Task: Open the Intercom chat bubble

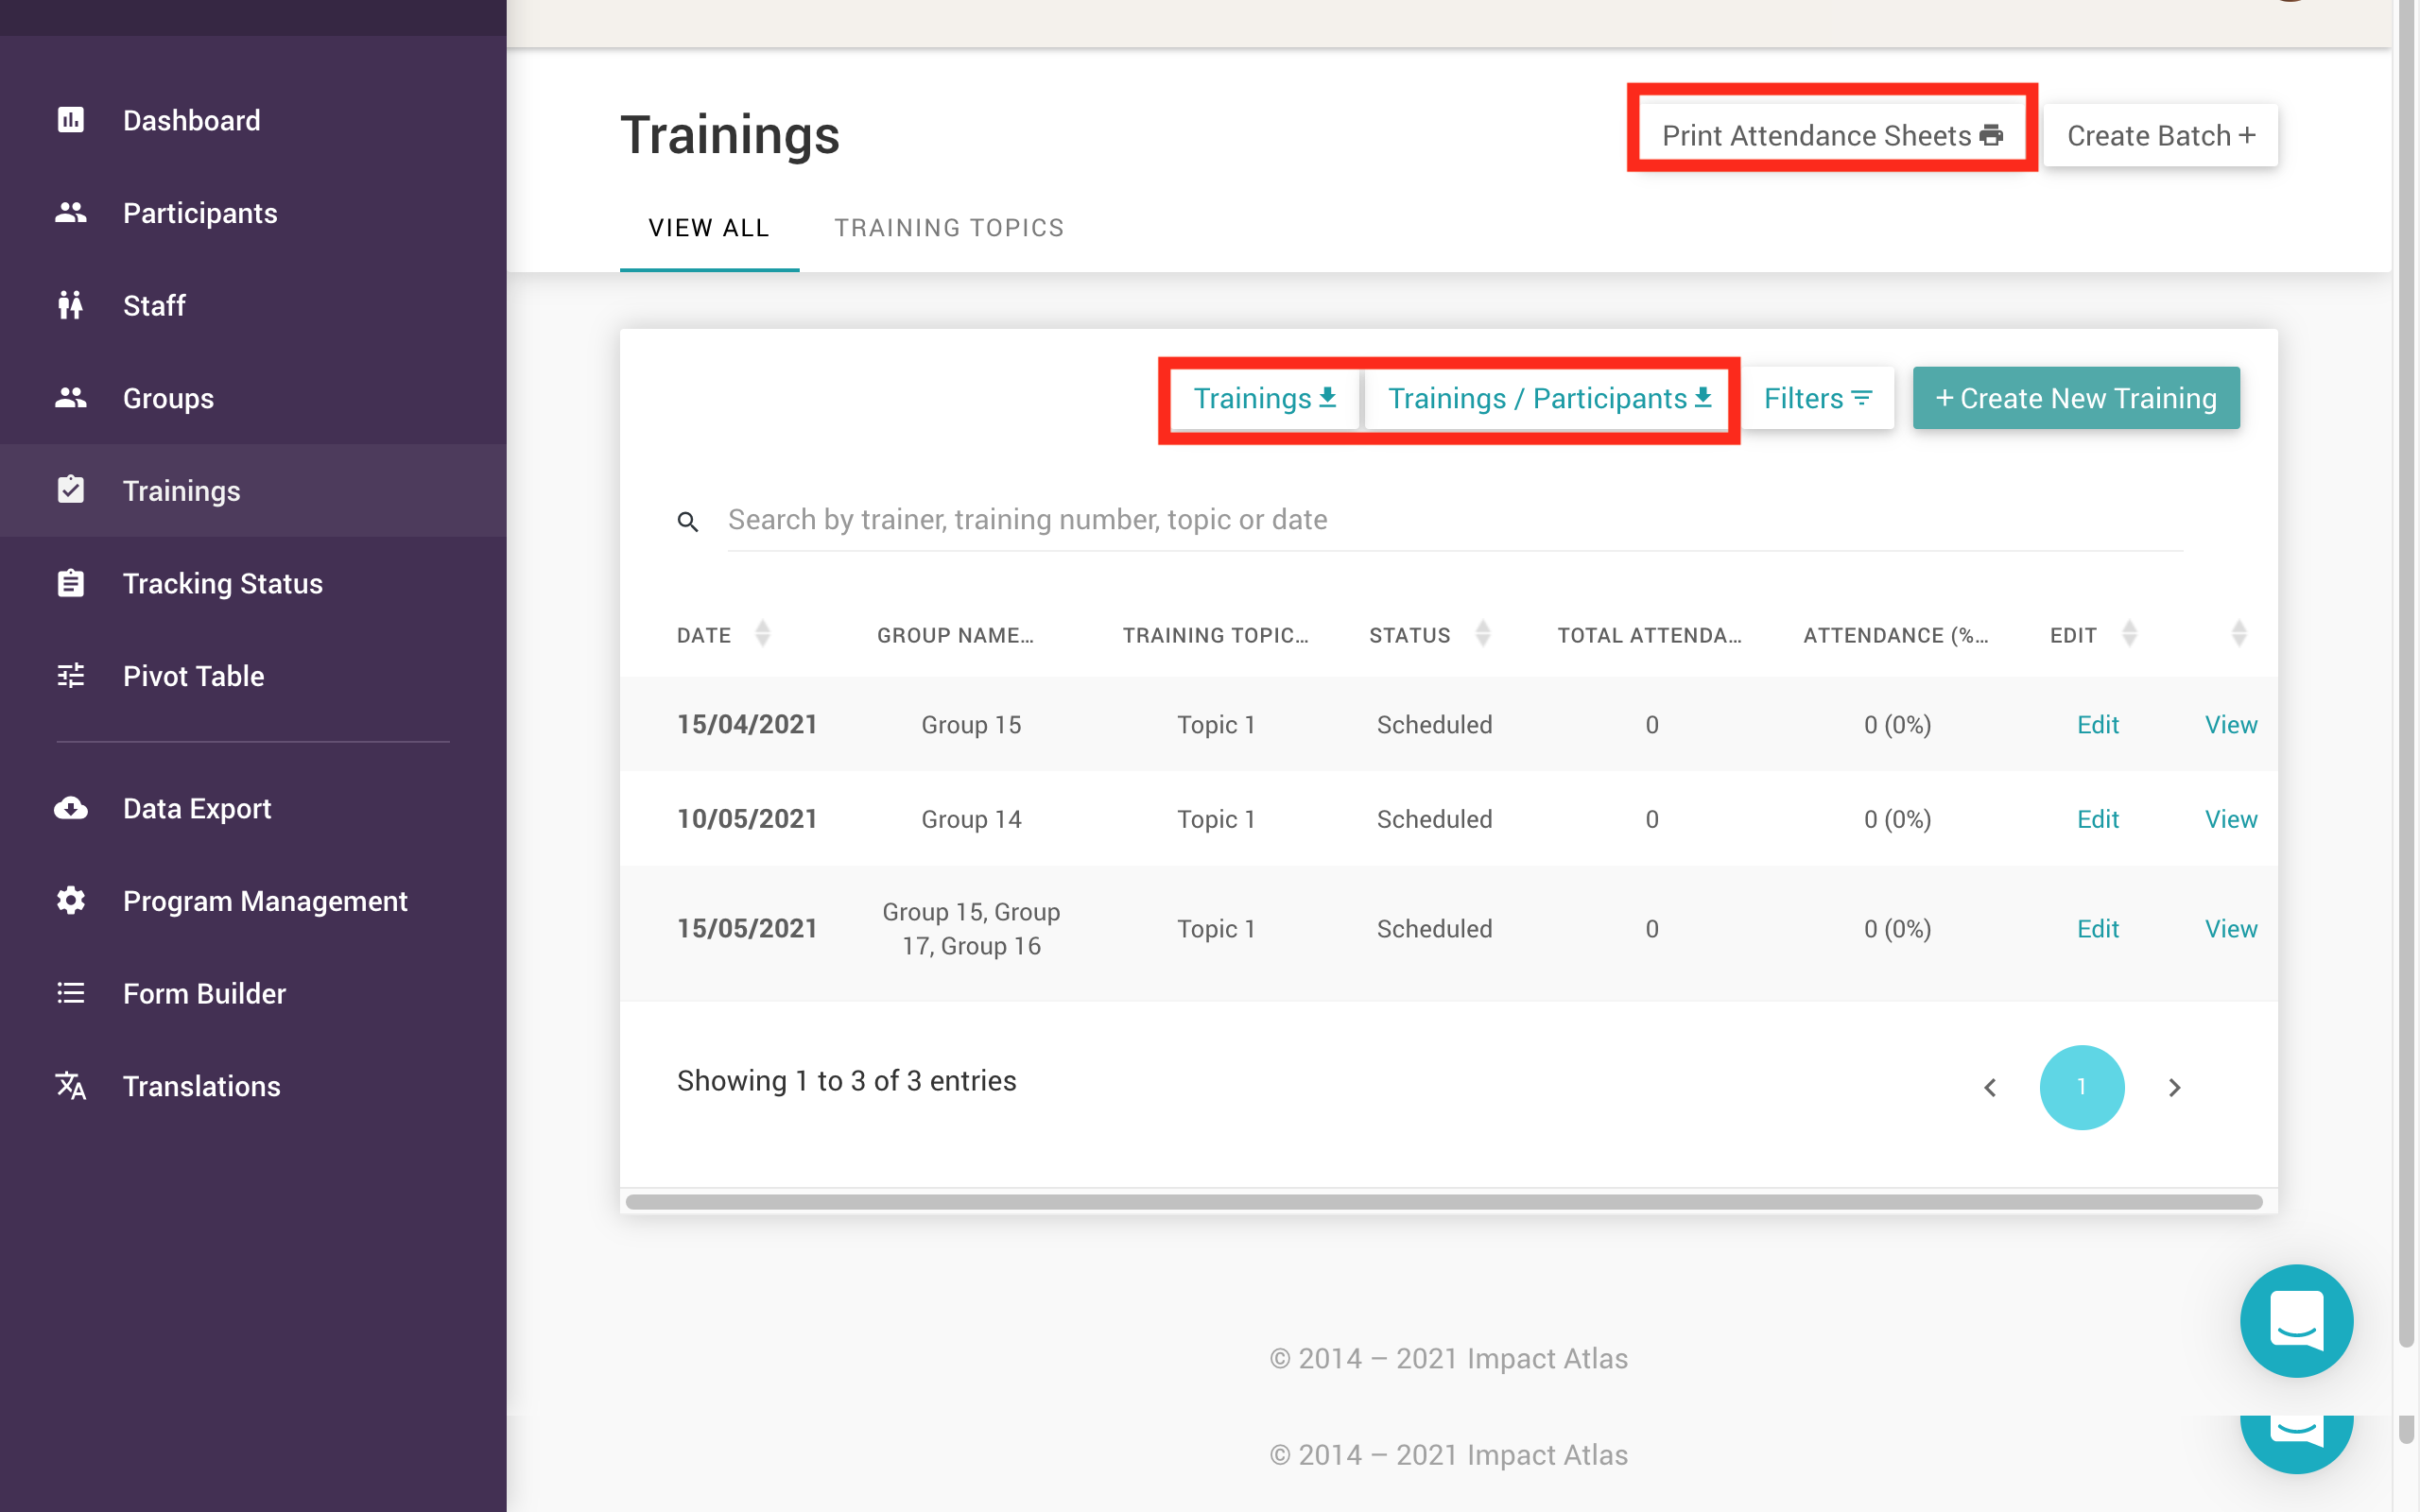Action: click(x=2297, y=1320)
